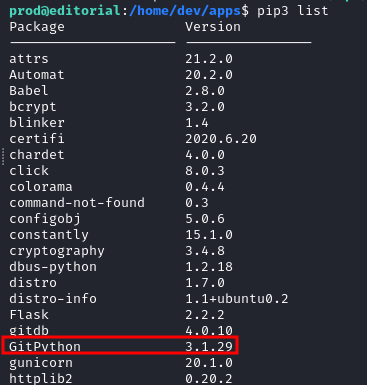Click the cryptography package entry

[x=57, y=251]
